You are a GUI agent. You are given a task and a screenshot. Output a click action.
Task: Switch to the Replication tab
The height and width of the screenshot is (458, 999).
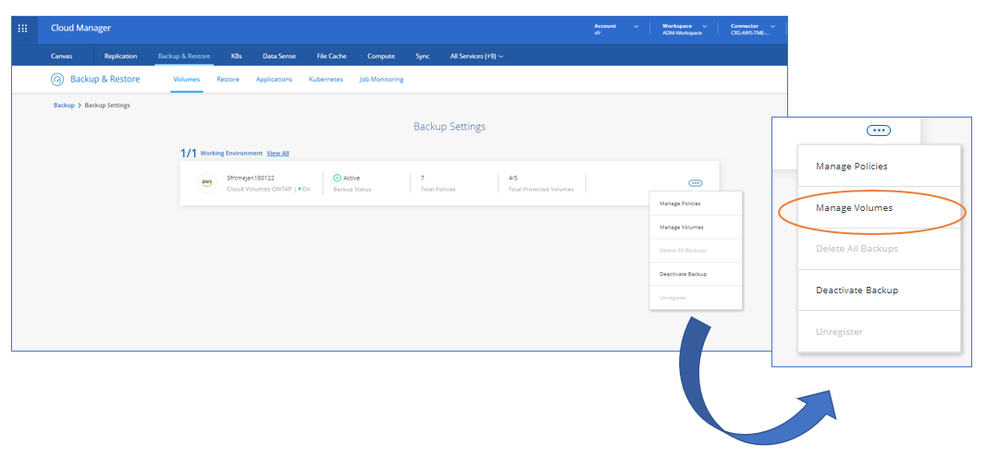(x=120, y=56)
